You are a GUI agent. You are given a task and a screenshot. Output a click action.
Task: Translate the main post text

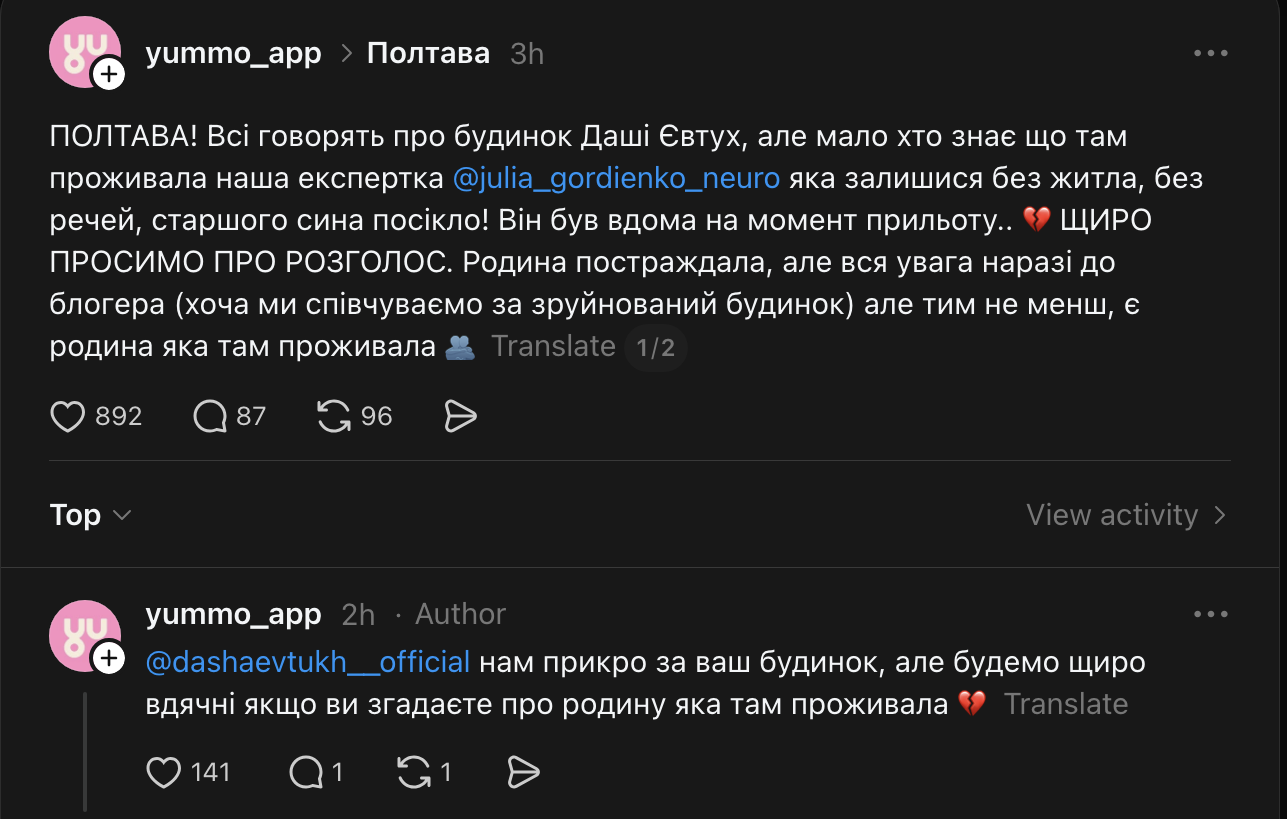[553, 346]
